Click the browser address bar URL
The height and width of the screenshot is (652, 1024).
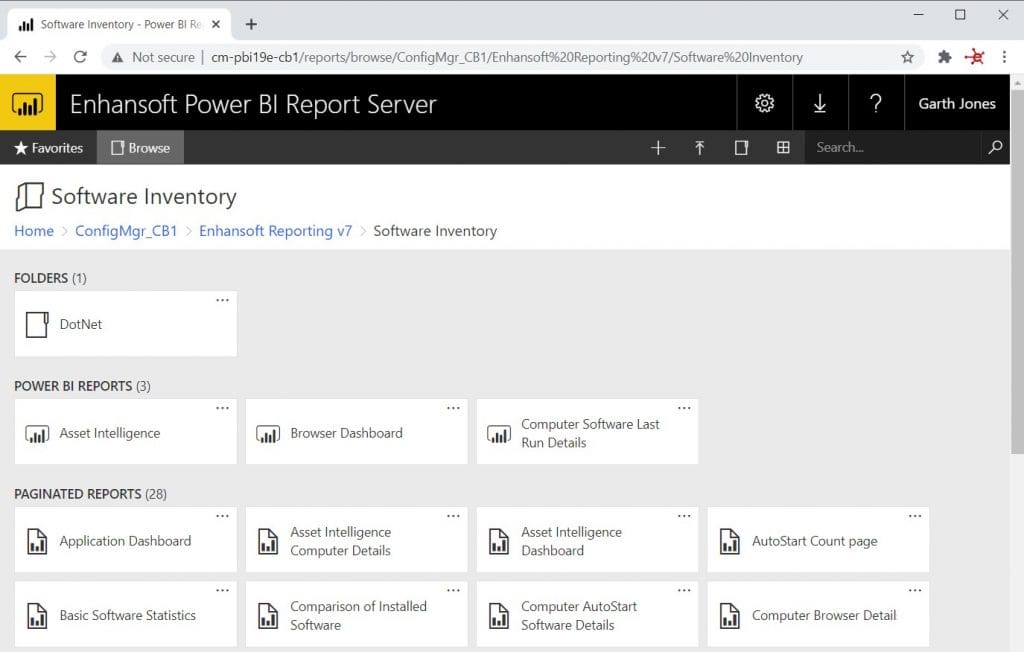click(506, 57)
